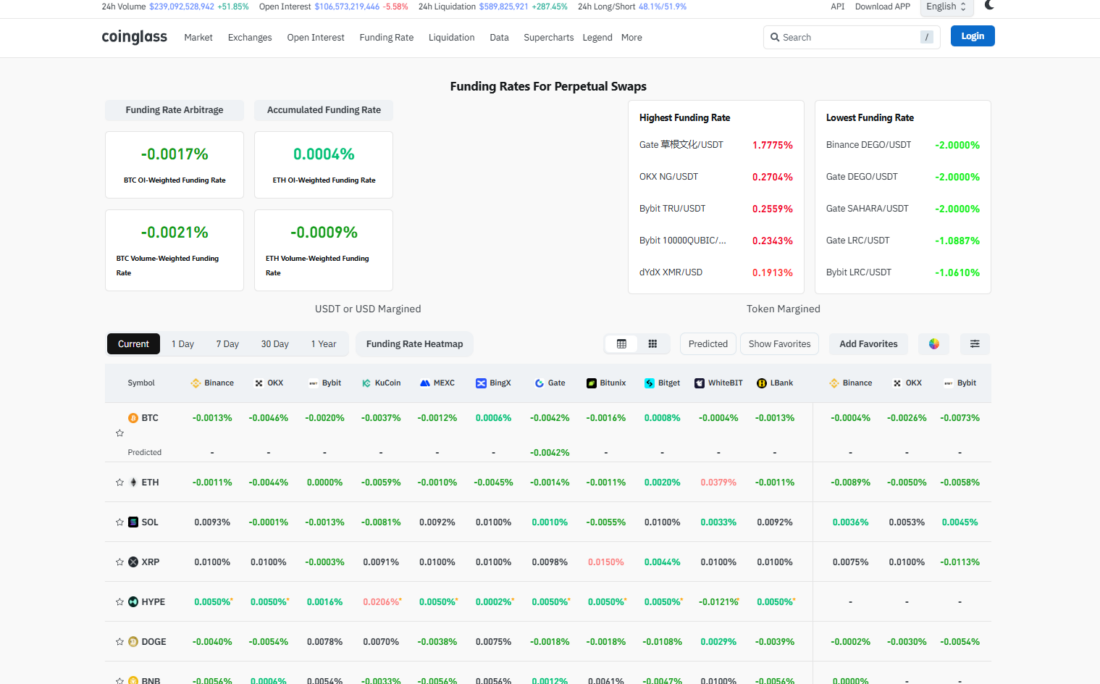The image size is (1100, 684).
Task: Click Add Favorites button
Action: (868, 344)
